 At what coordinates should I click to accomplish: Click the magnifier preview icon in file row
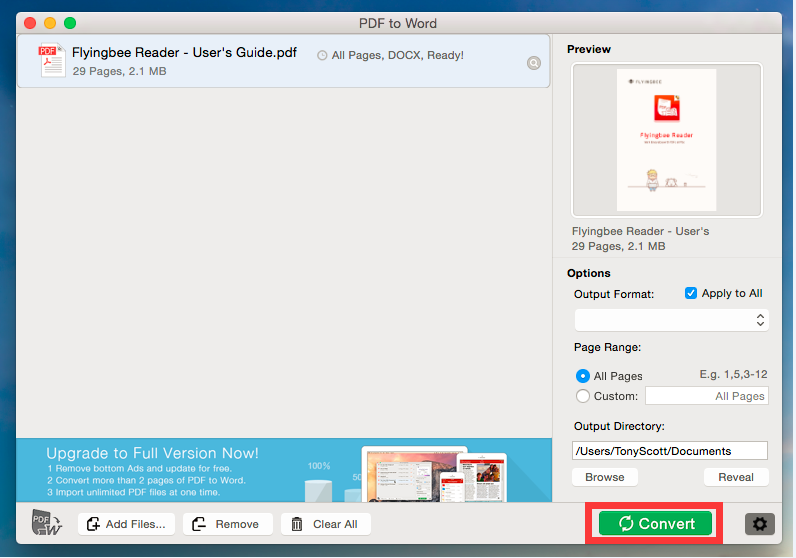coord(534,63)
